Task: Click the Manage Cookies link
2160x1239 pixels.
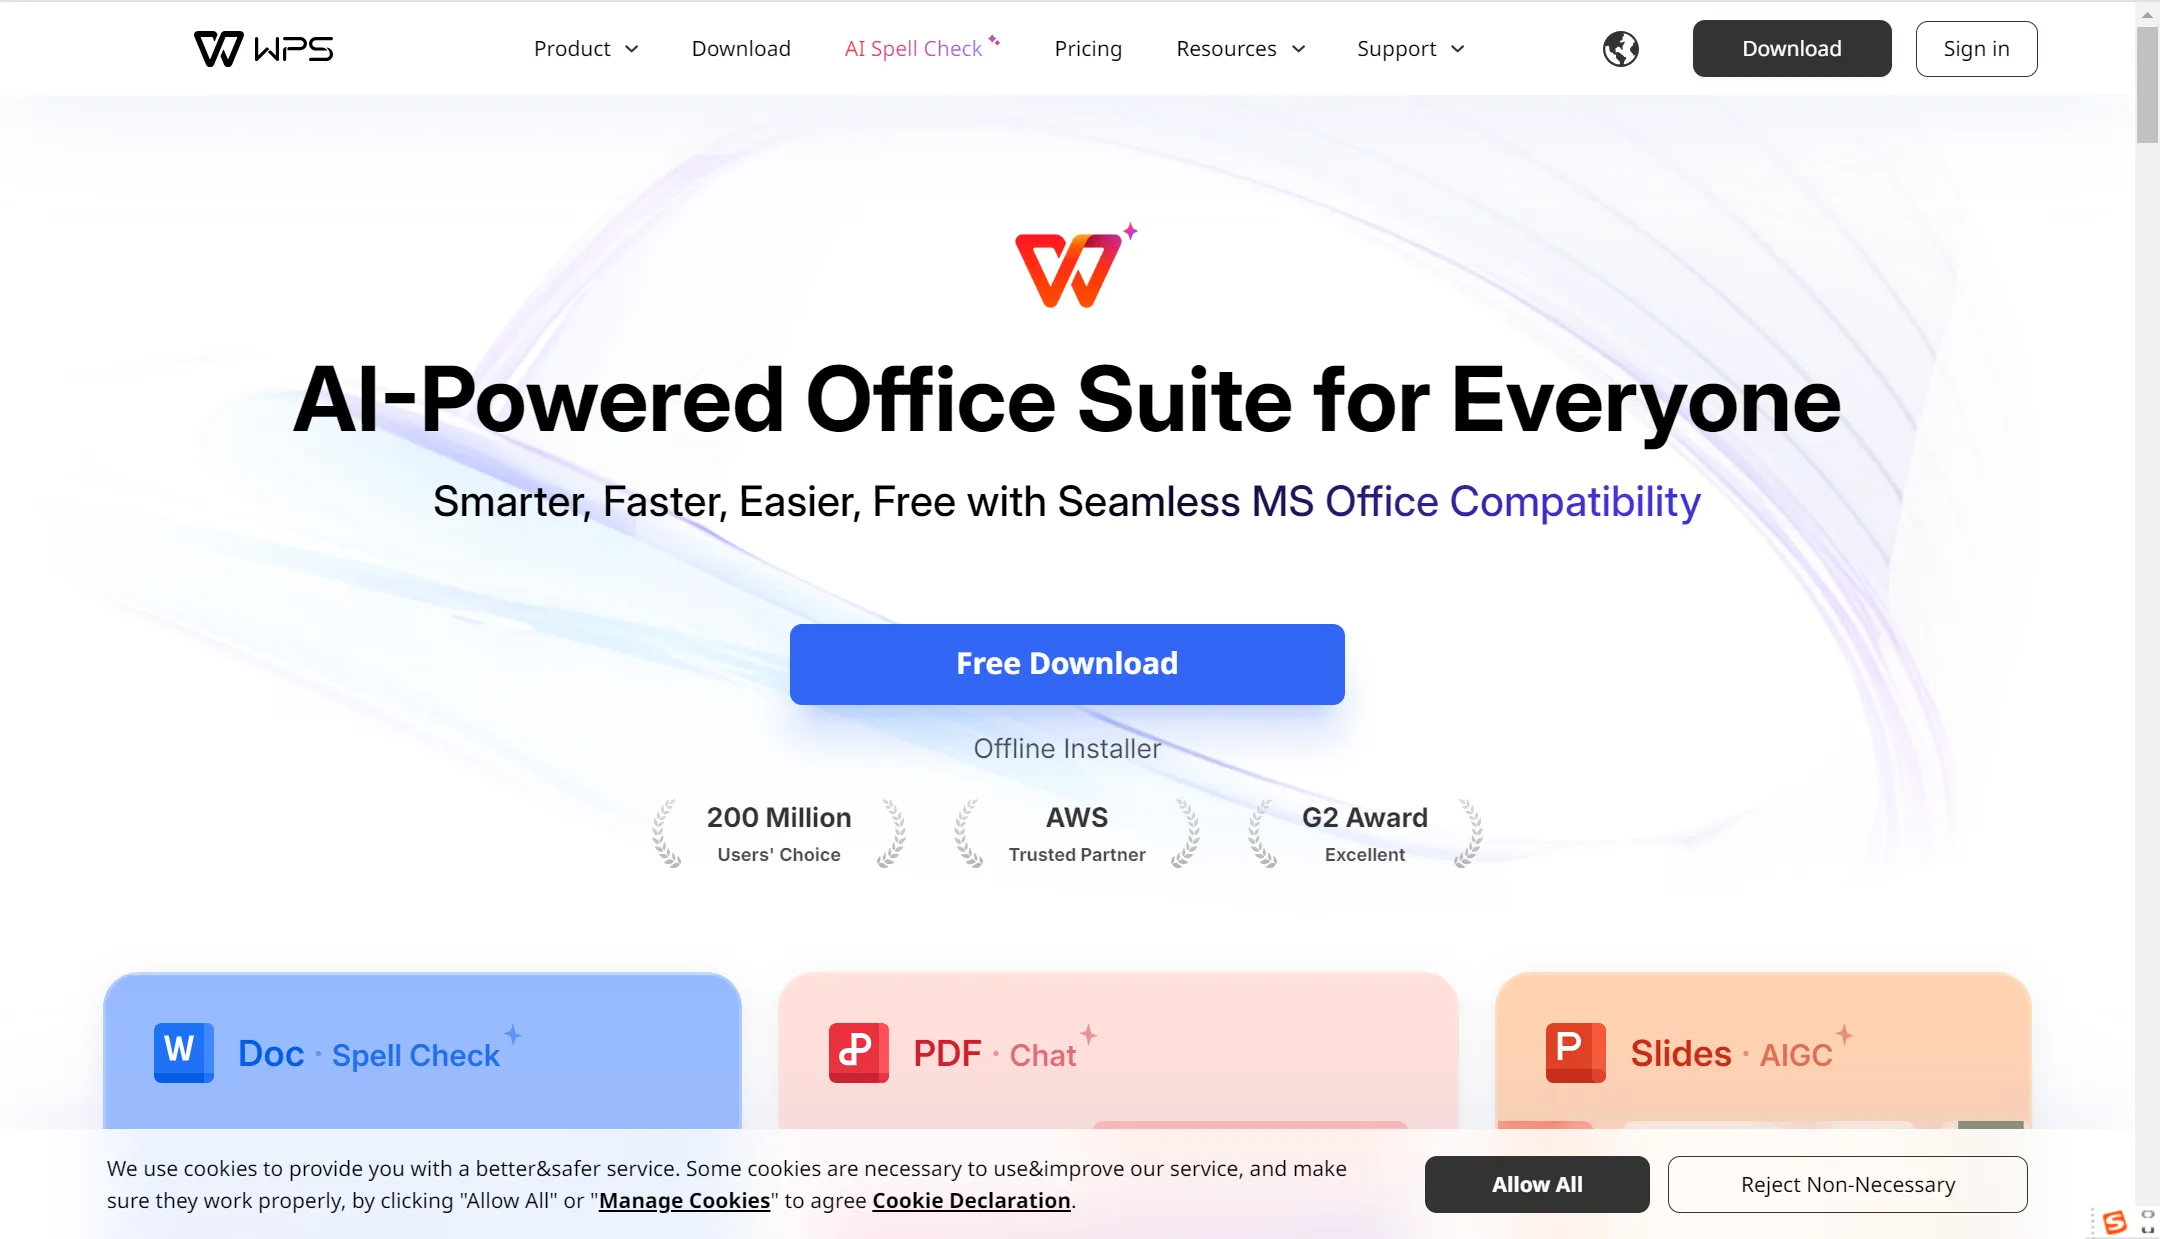Action: [684, 1200]
